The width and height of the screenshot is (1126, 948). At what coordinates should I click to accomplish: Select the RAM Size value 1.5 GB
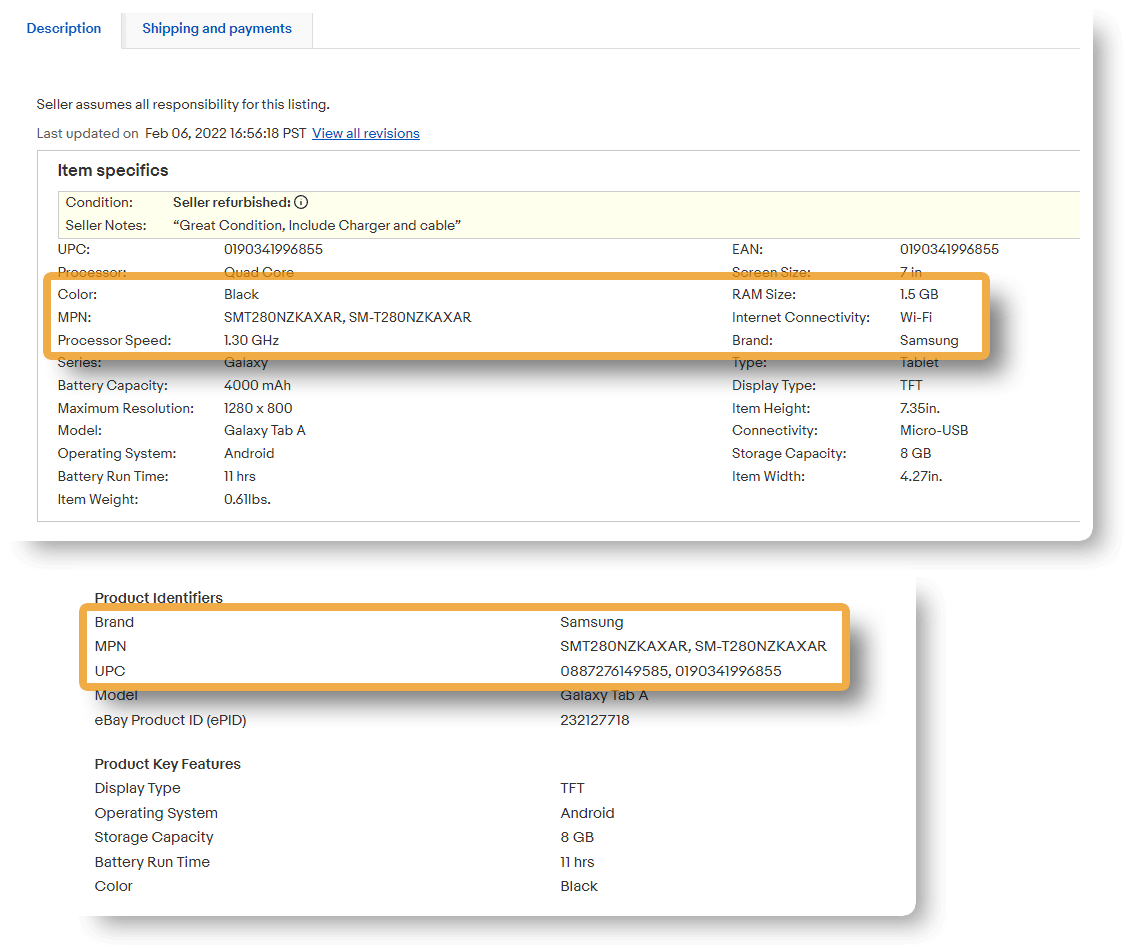point(918,294)
